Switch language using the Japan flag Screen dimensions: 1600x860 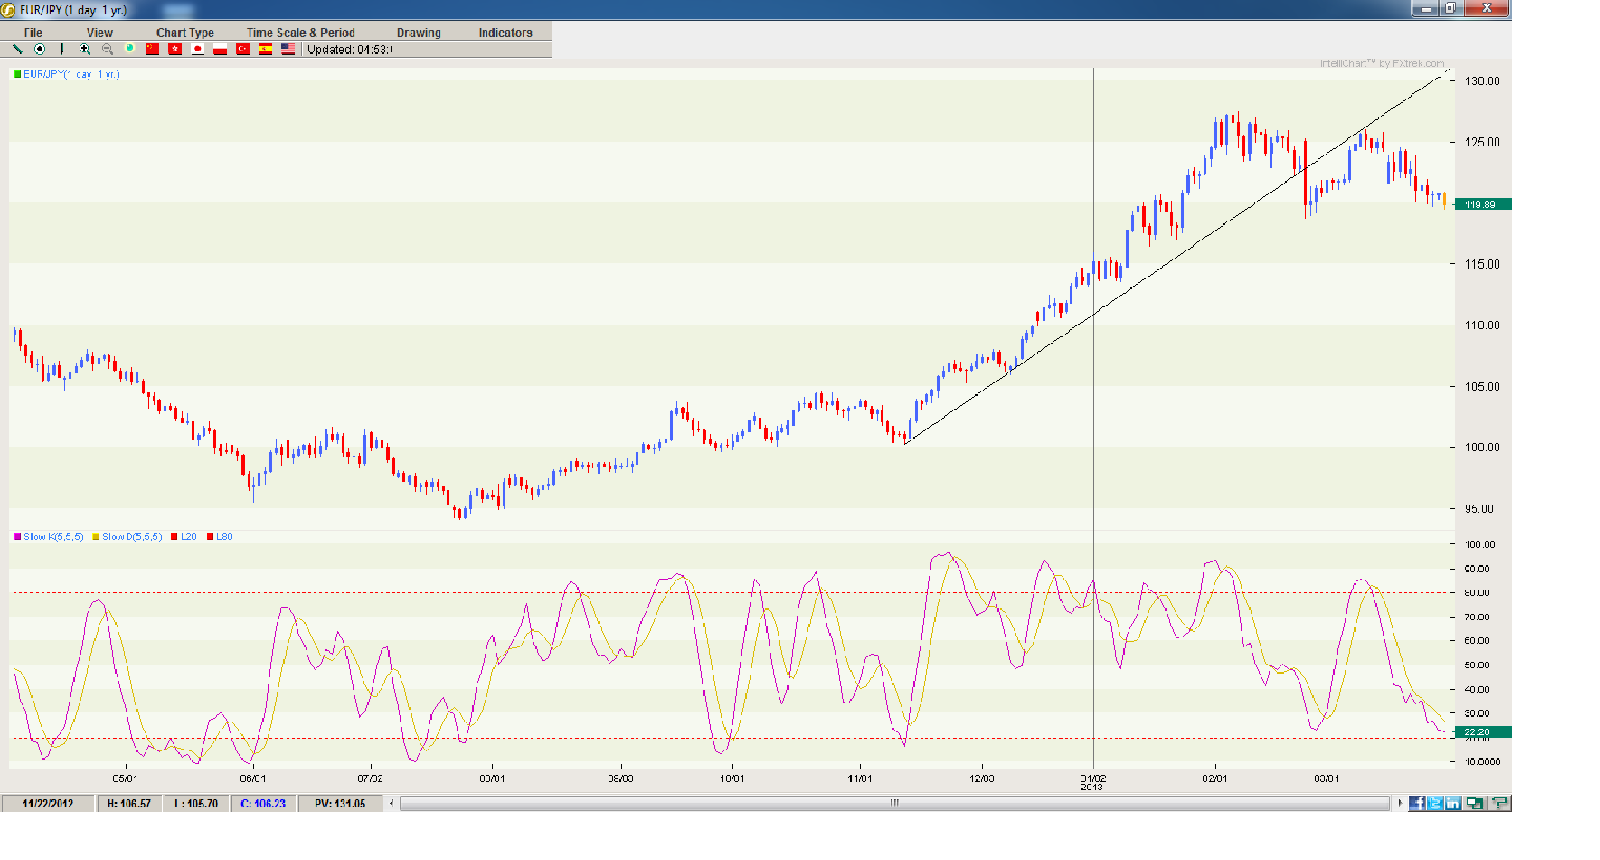click(x=198, y=49)
